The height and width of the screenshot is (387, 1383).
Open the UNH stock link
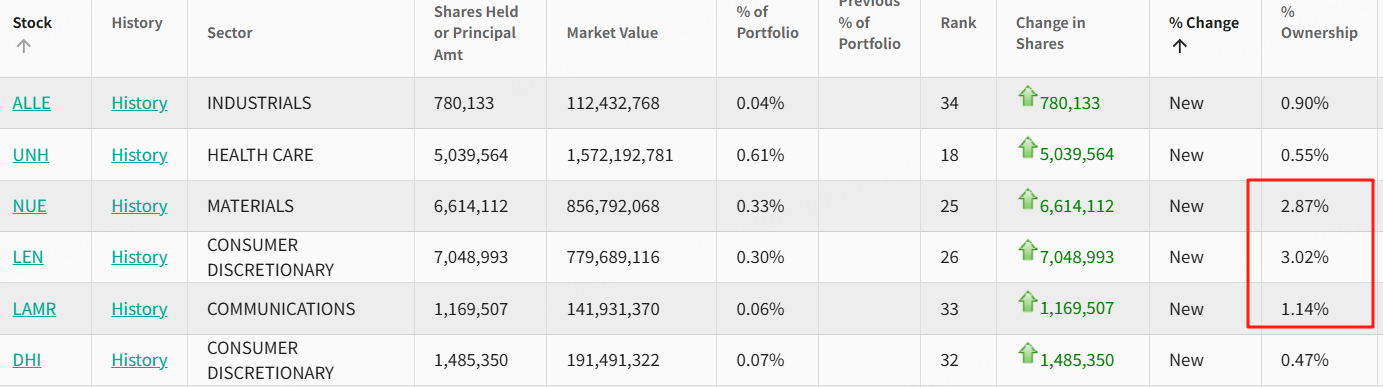31,155
